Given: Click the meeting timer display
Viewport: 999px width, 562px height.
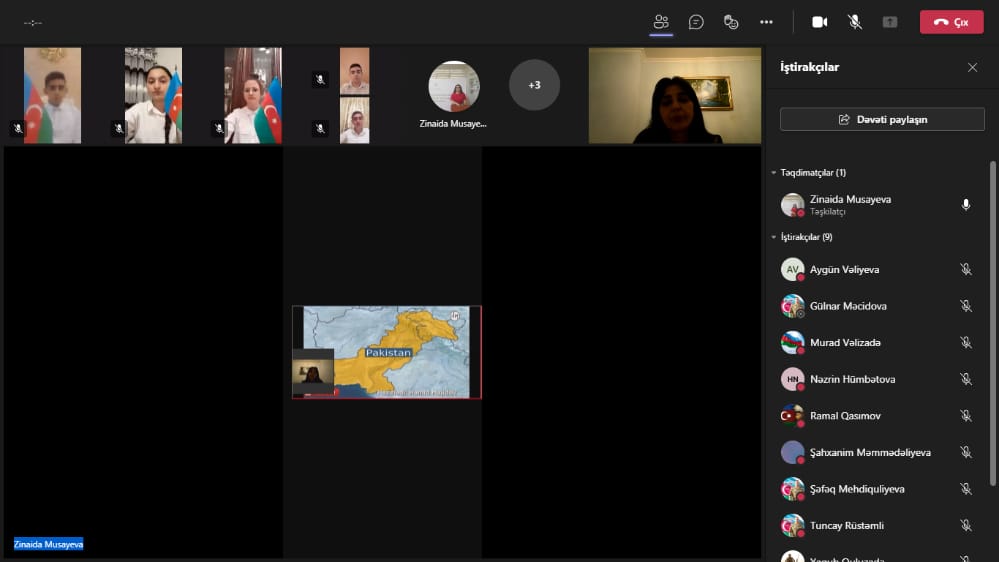Looking at the screenshot, I should 33,23.
